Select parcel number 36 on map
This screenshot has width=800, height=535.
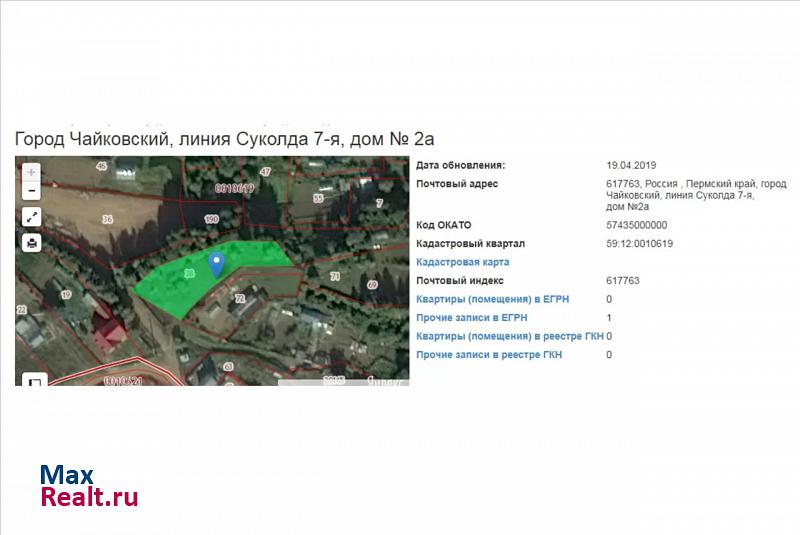pyautogui.click(x=107, y=220)
